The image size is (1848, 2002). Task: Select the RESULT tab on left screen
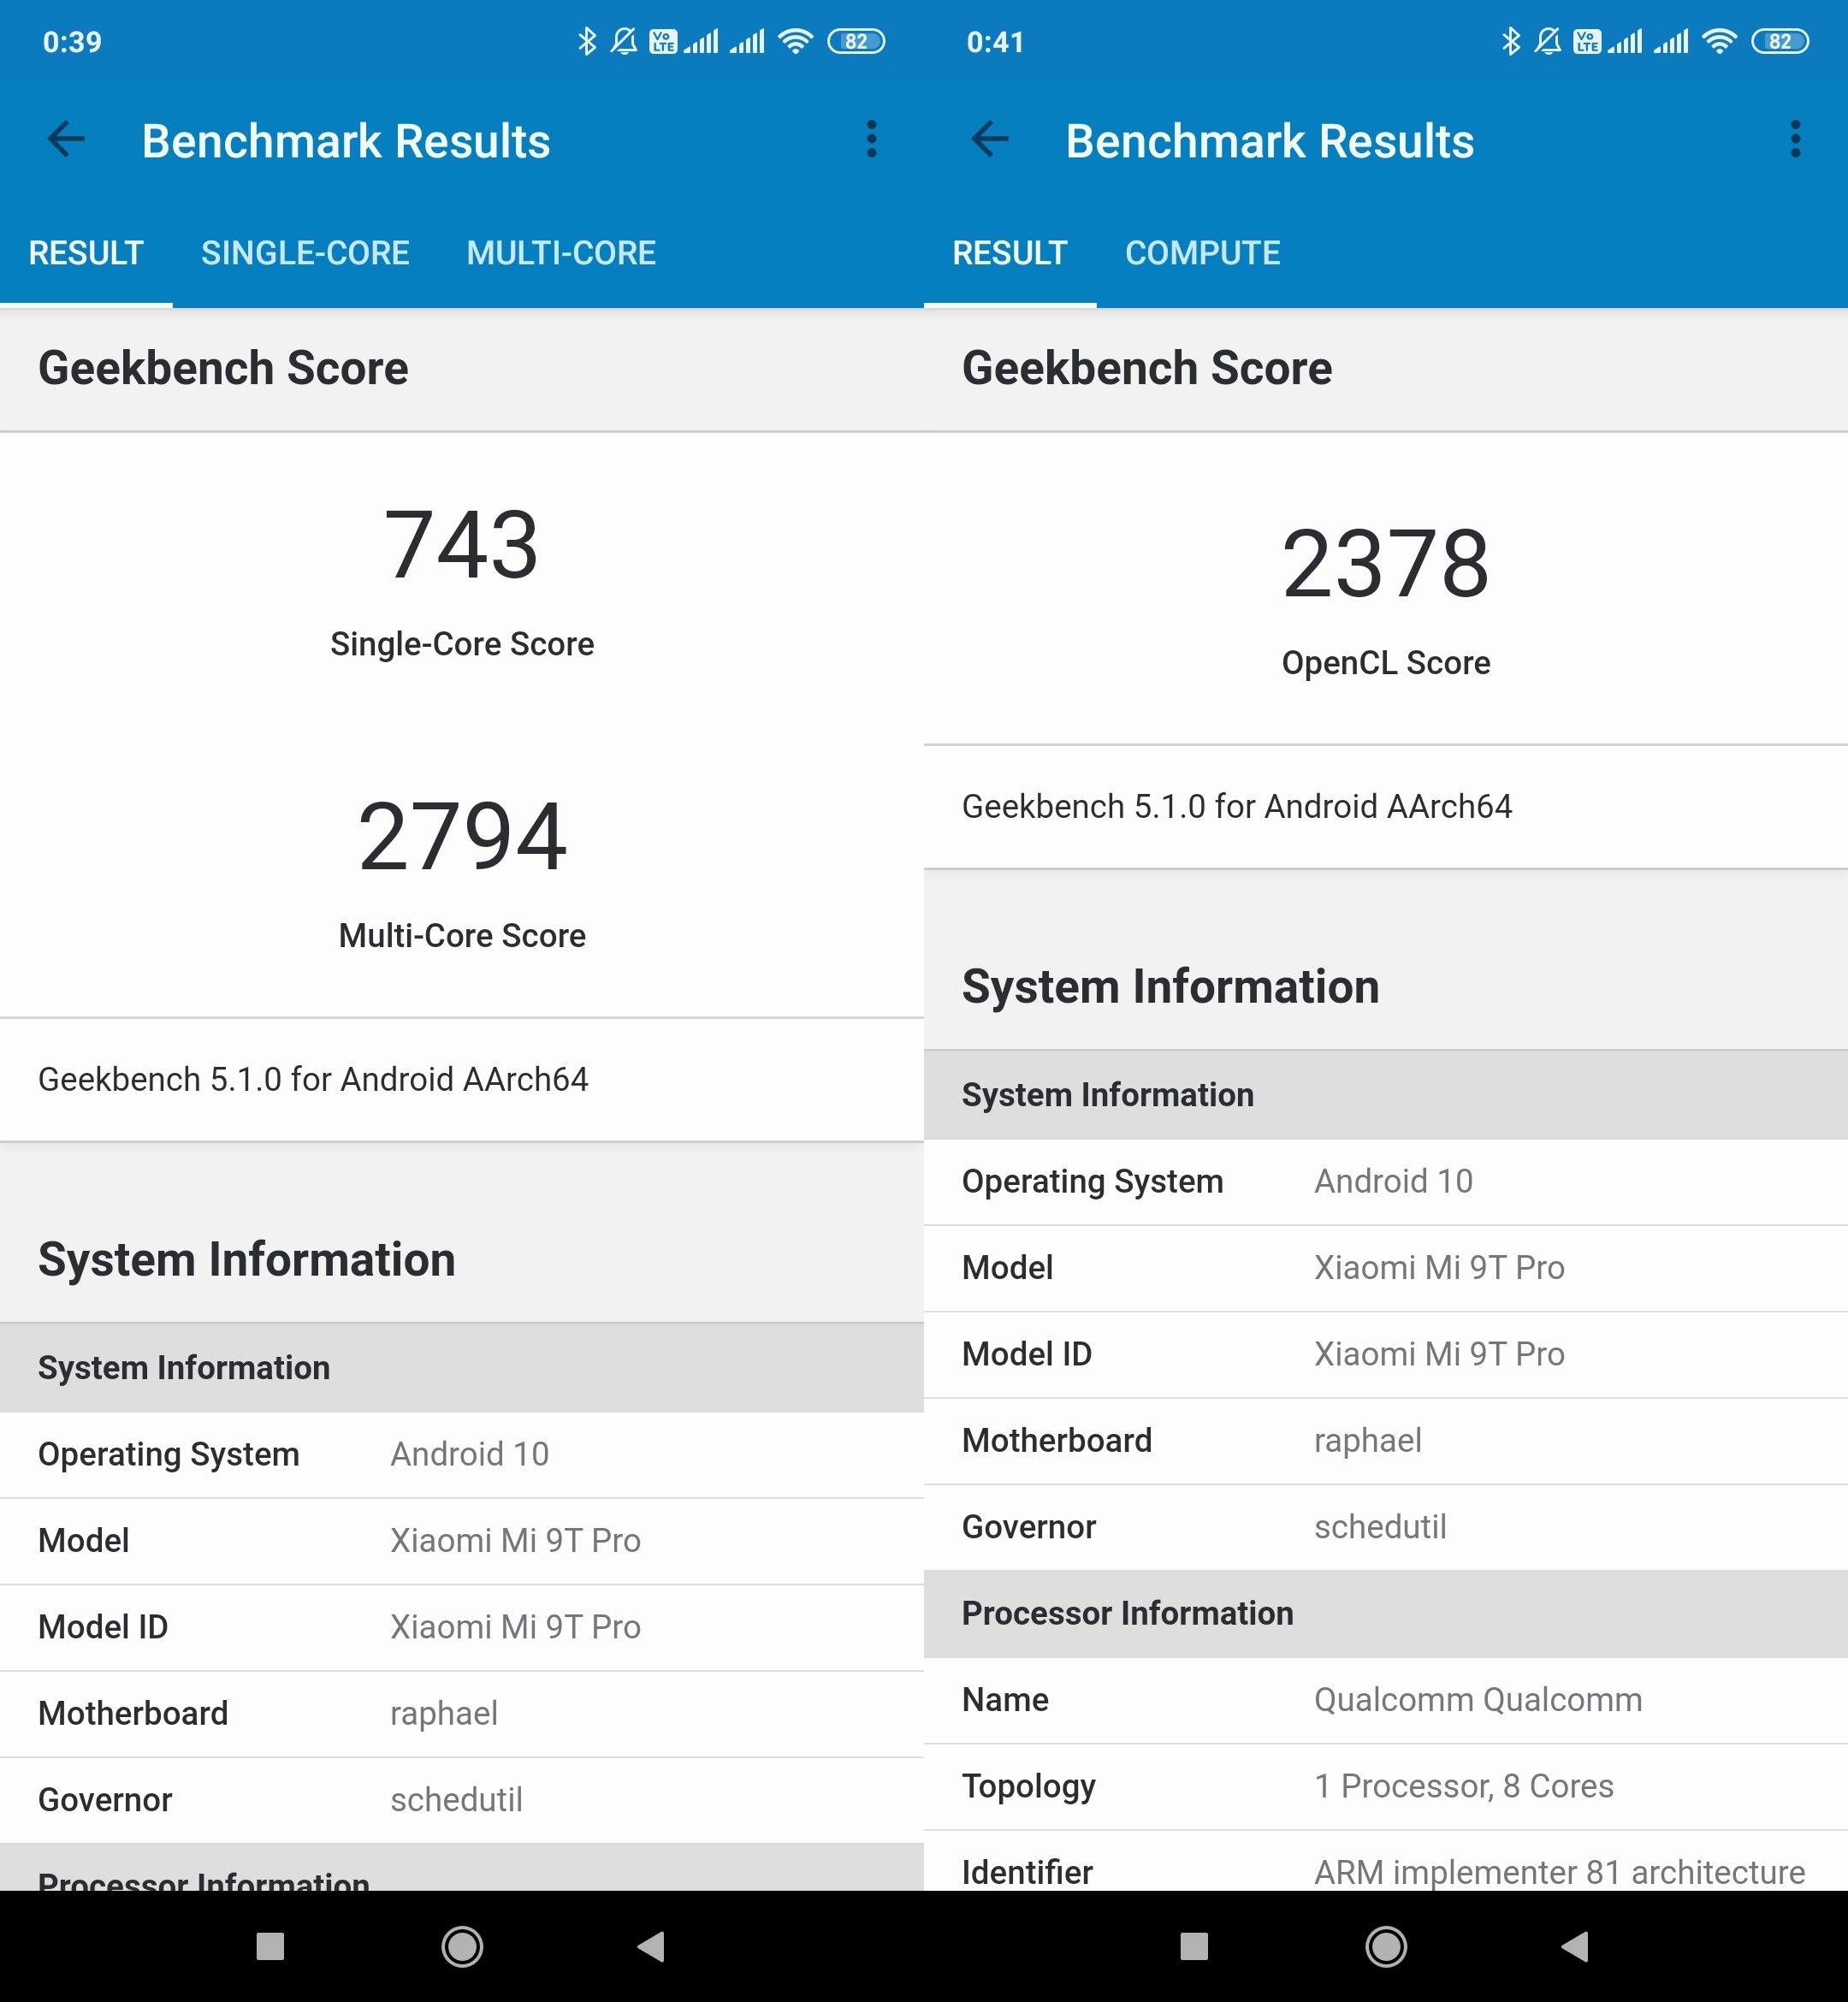pos(86,253)
